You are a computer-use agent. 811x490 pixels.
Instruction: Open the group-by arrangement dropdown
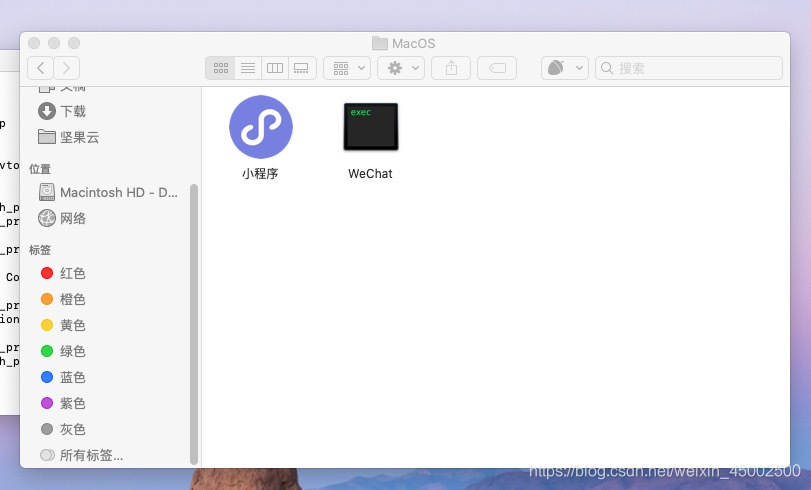click(347, 68)
